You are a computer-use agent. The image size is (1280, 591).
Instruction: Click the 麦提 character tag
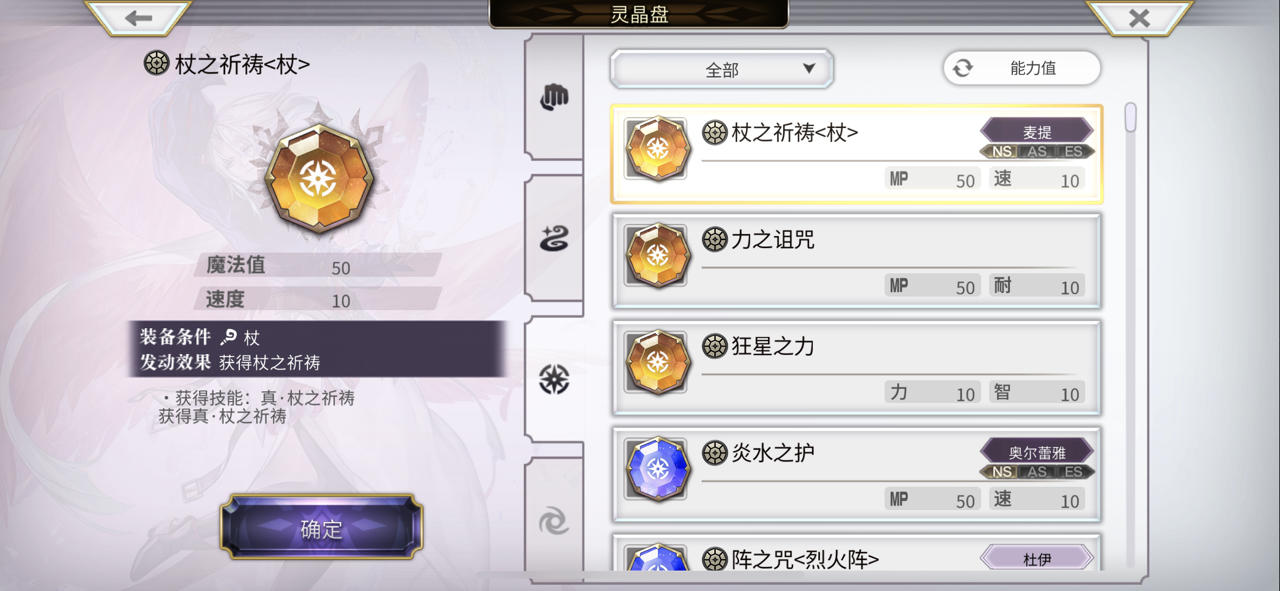[1037, 132]
